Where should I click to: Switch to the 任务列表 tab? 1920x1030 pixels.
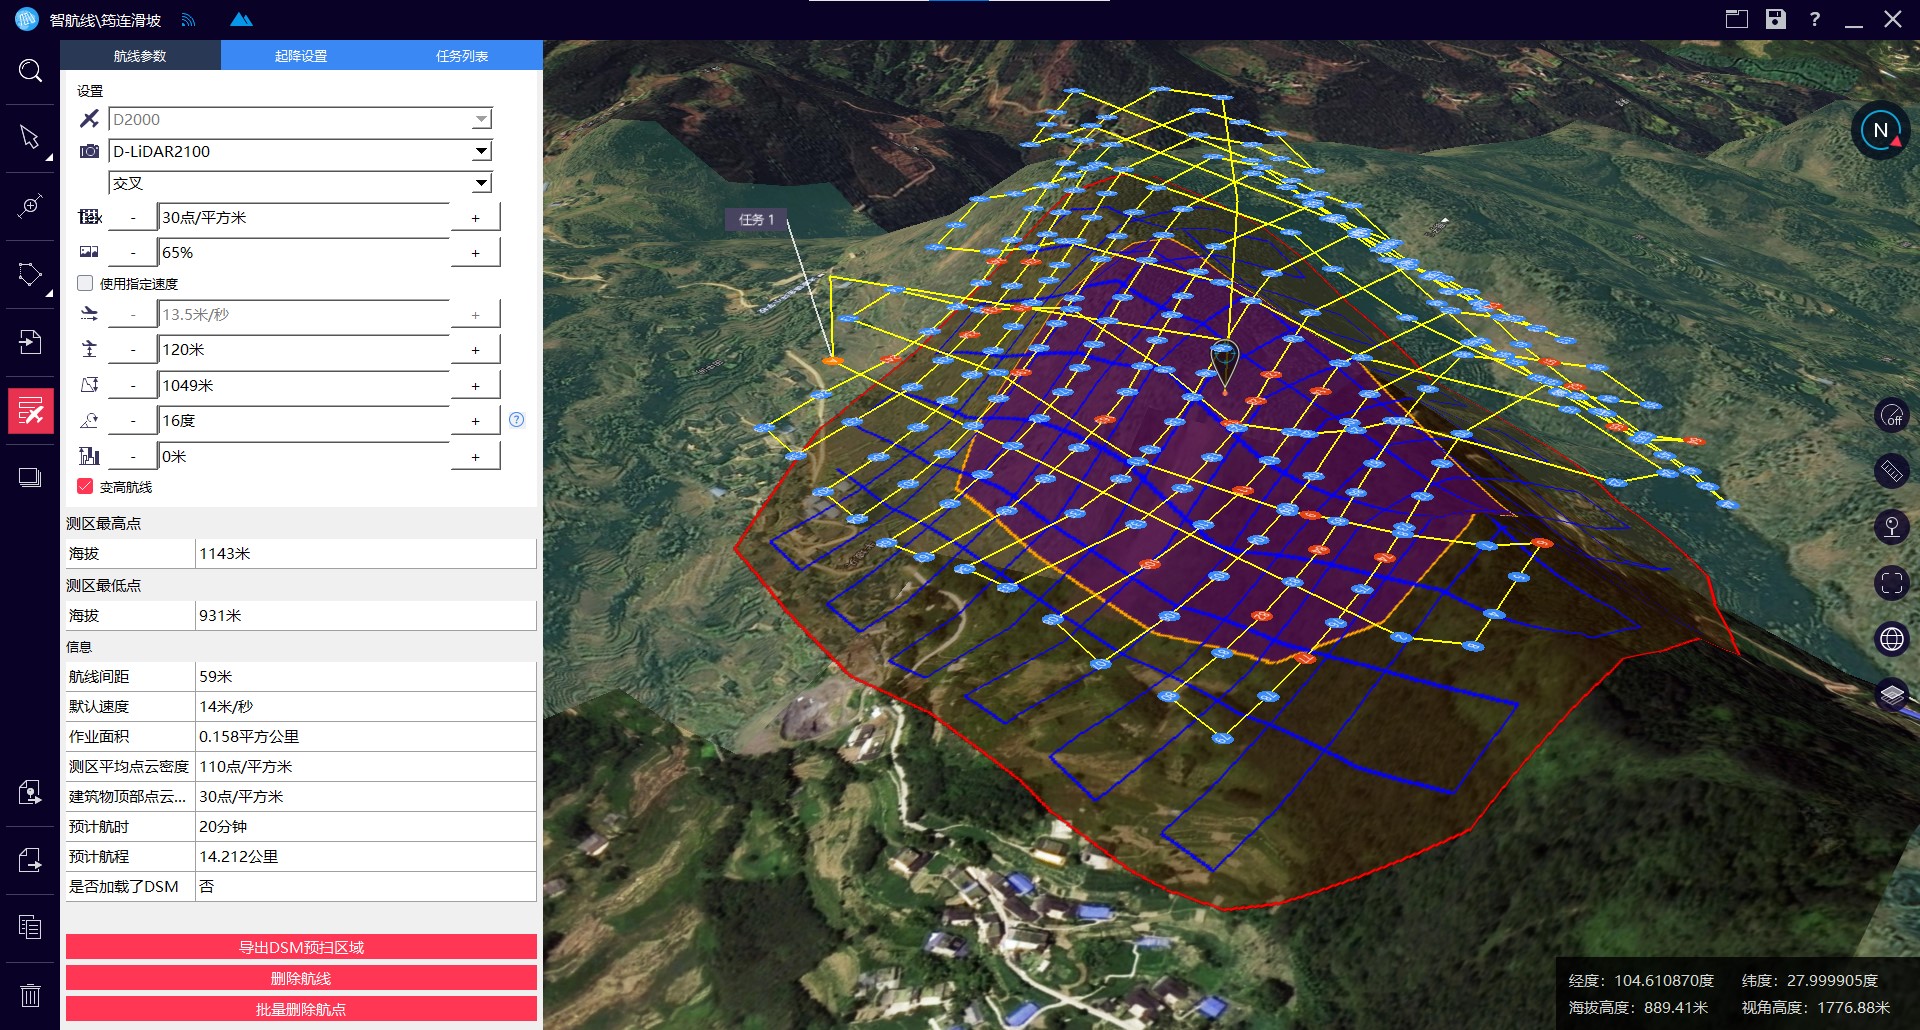pos(462,56)
